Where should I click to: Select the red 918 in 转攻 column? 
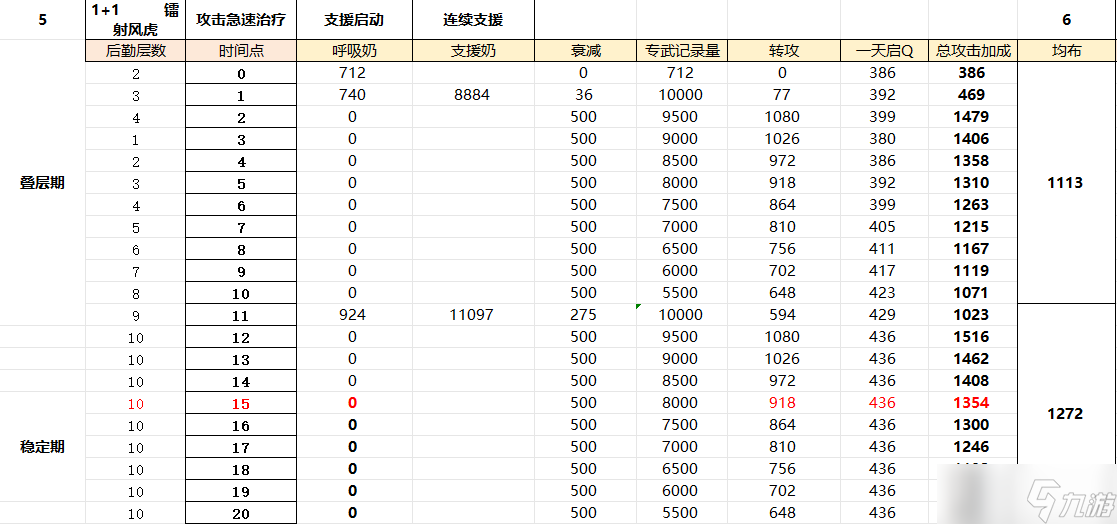click(x=783, y=403)
